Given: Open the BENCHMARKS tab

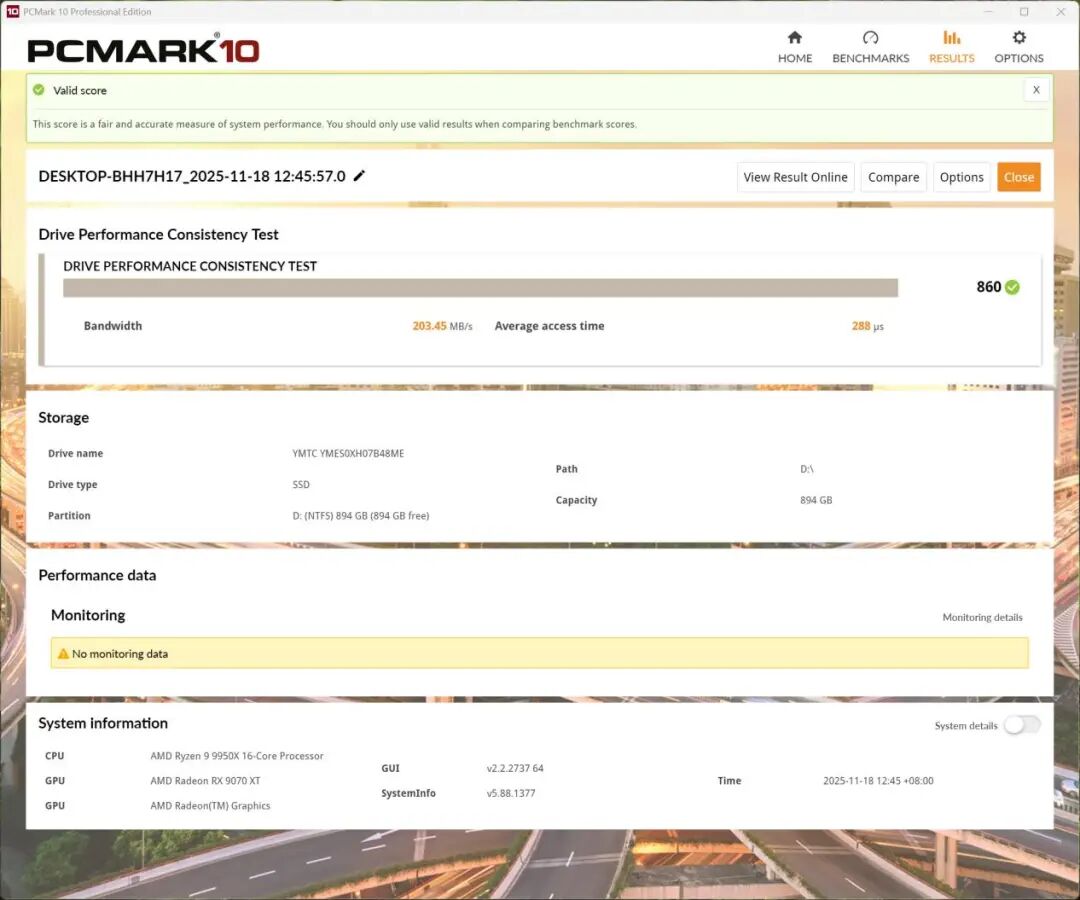Looking at the screenshot, I should pyautogui.click(x=870, y=47).
